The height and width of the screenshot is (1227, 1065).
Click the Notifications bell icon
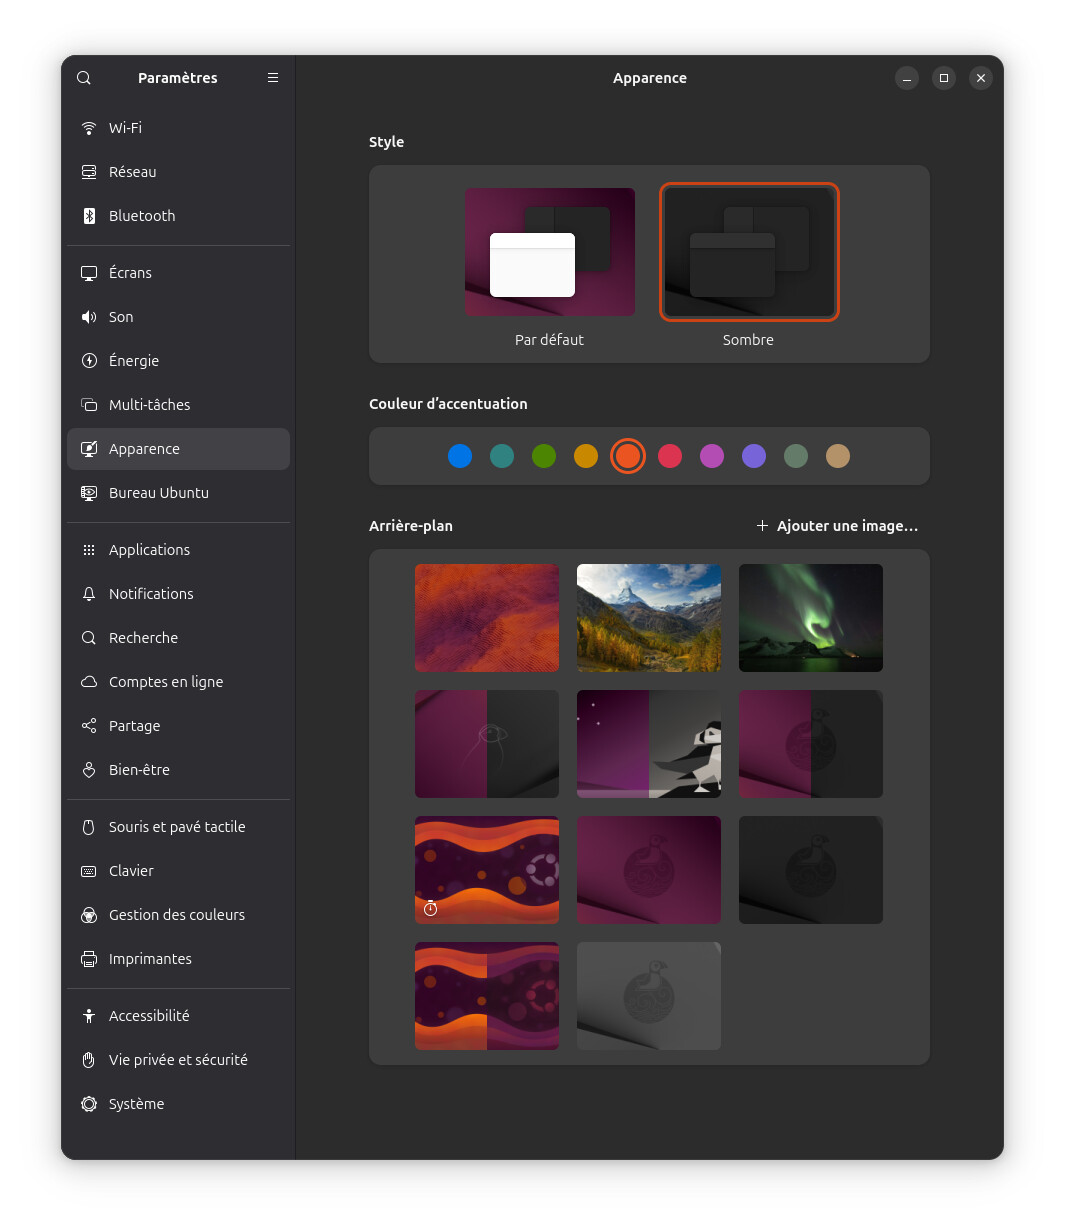tap(89, 594)
